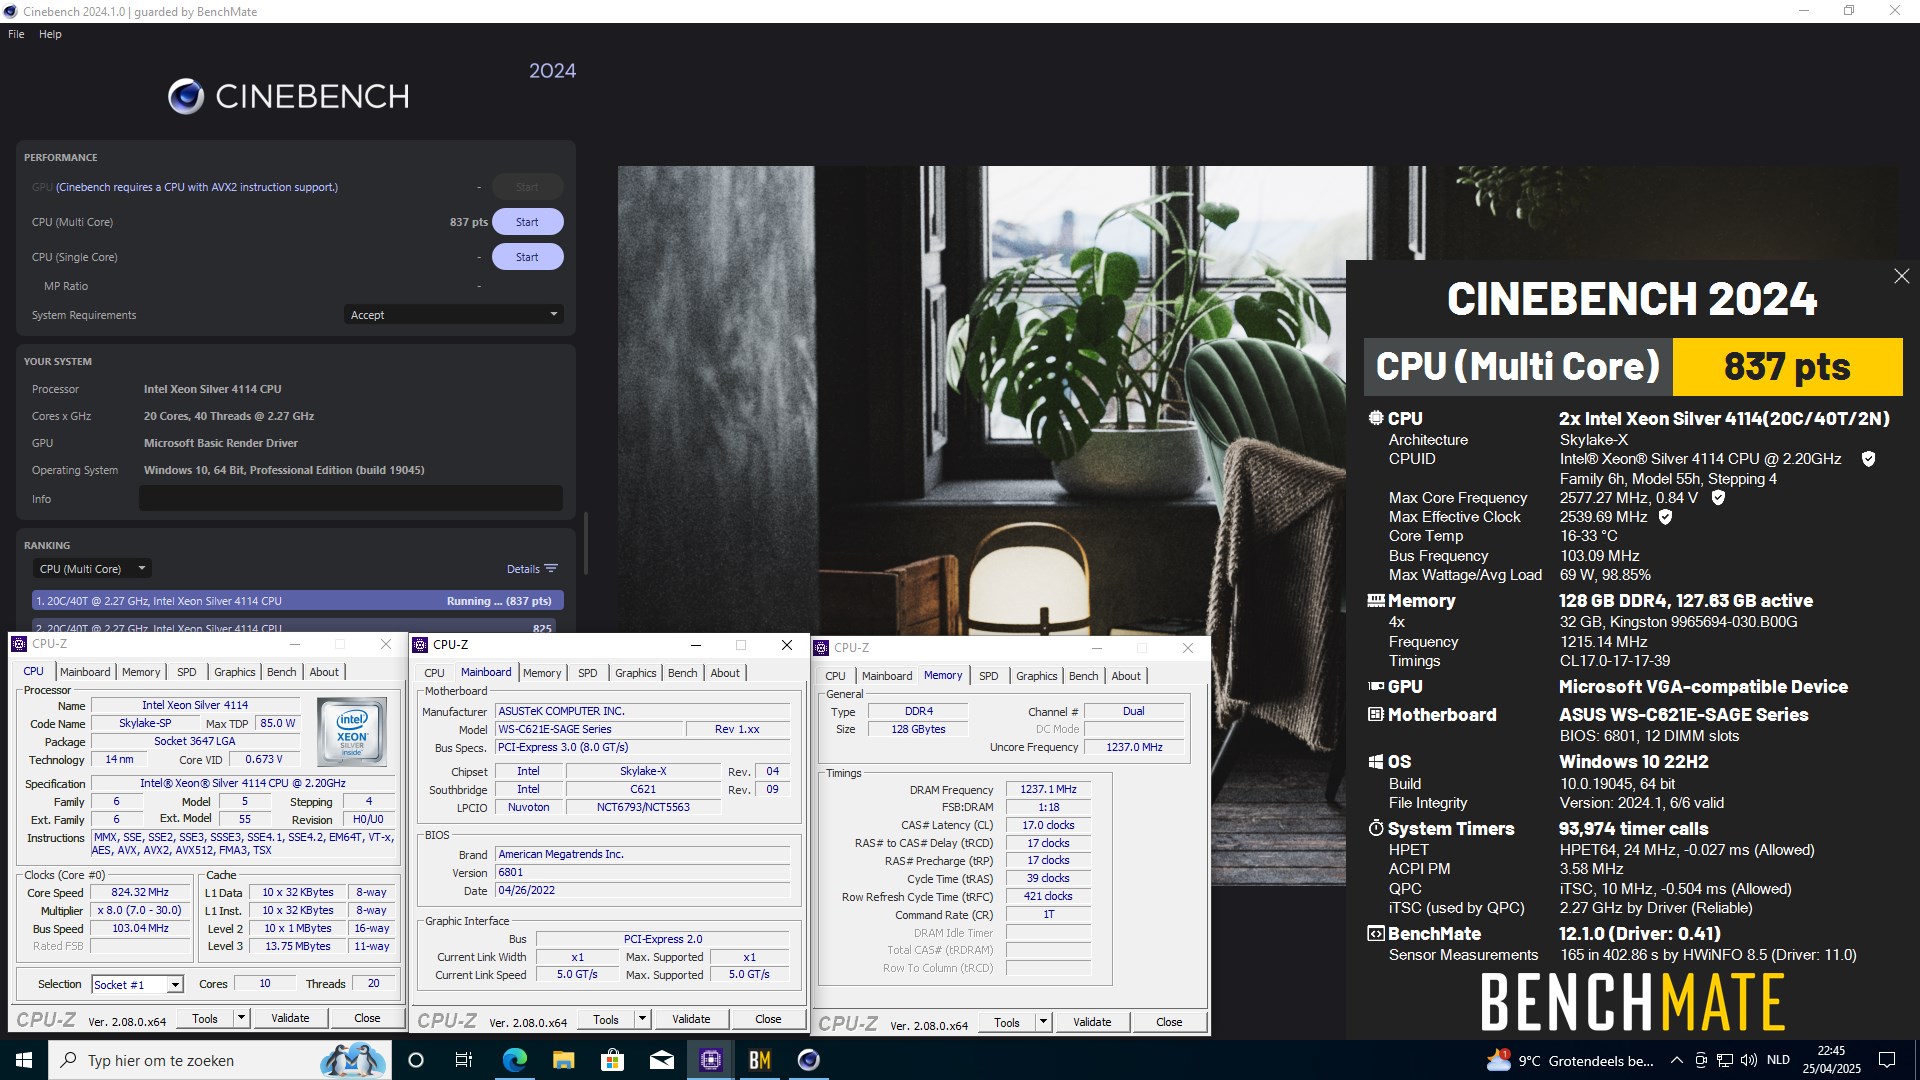Show hidden system tray icons

(1676, 1060)
